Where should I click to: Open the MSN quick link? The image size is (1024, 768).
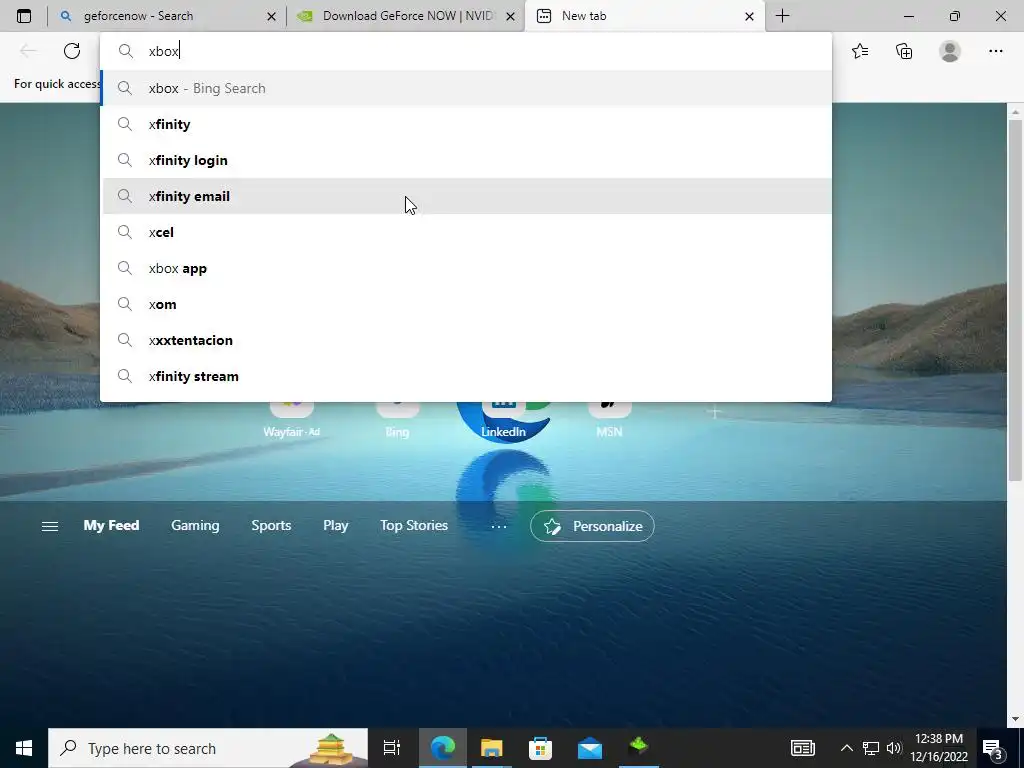coord(609,419)
